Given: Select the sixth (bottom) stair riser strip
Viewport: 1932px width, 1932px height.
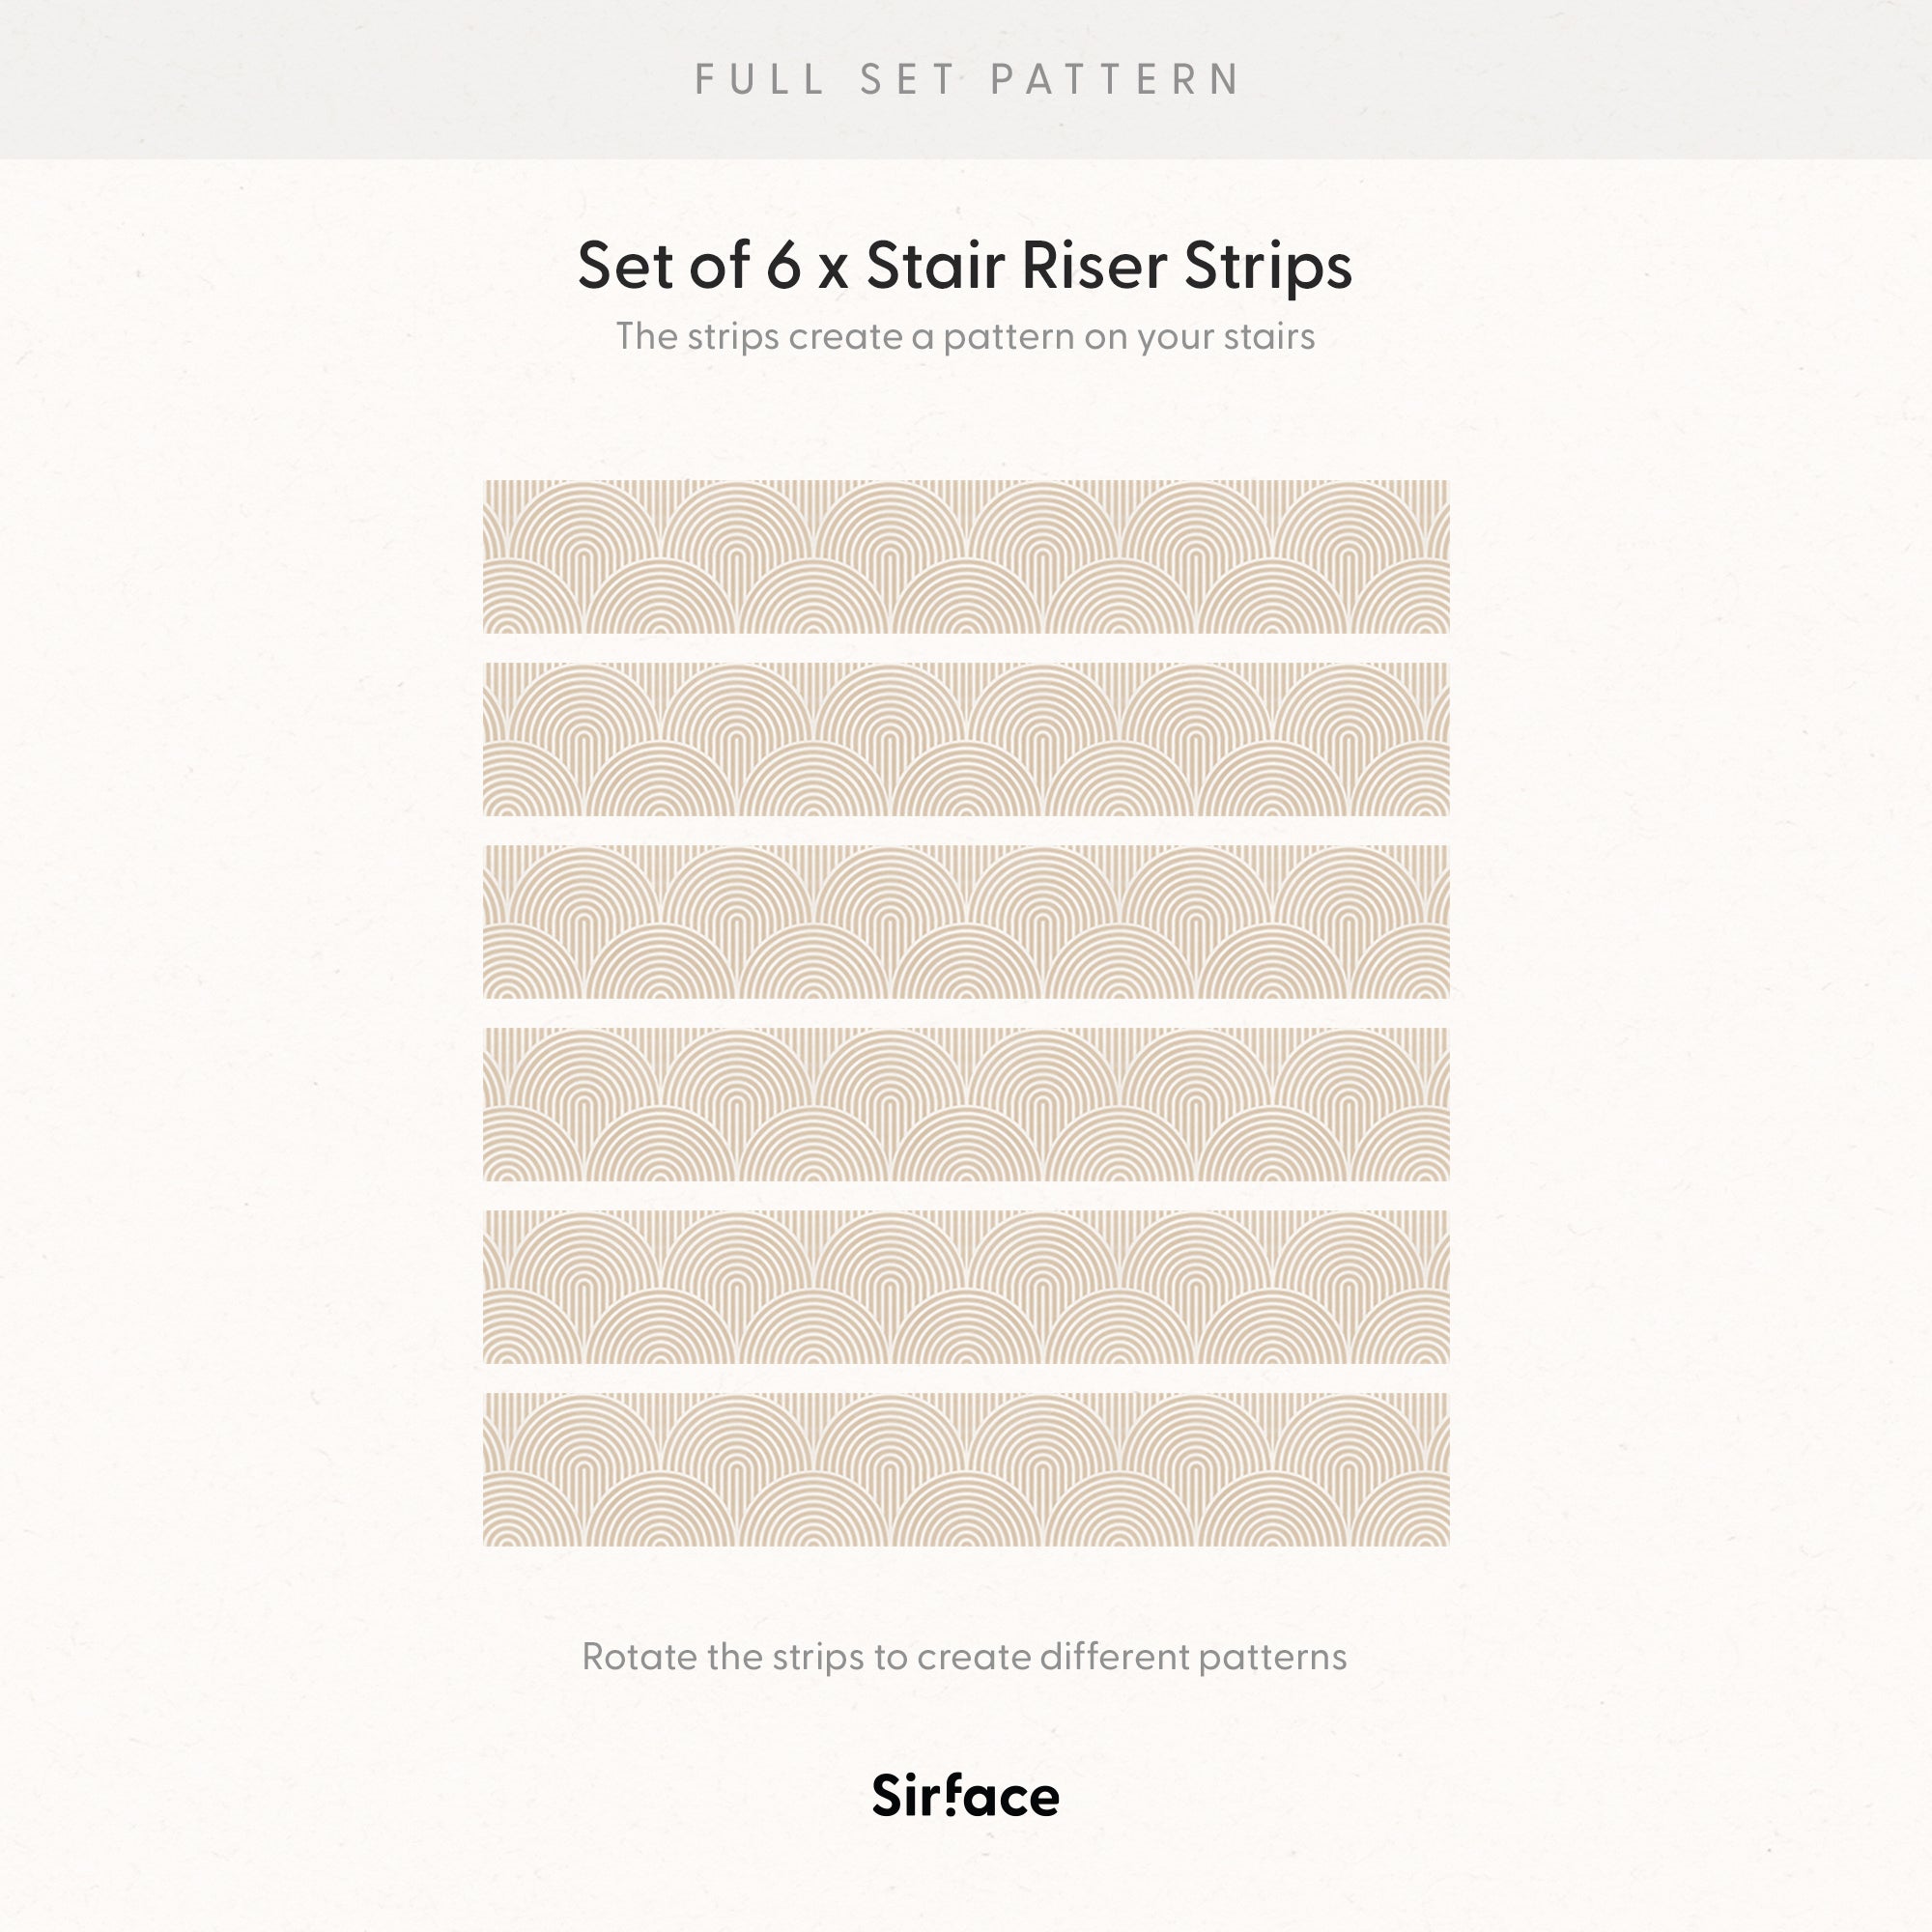Looking at the screenshot, I should [x=966, y=1470].
